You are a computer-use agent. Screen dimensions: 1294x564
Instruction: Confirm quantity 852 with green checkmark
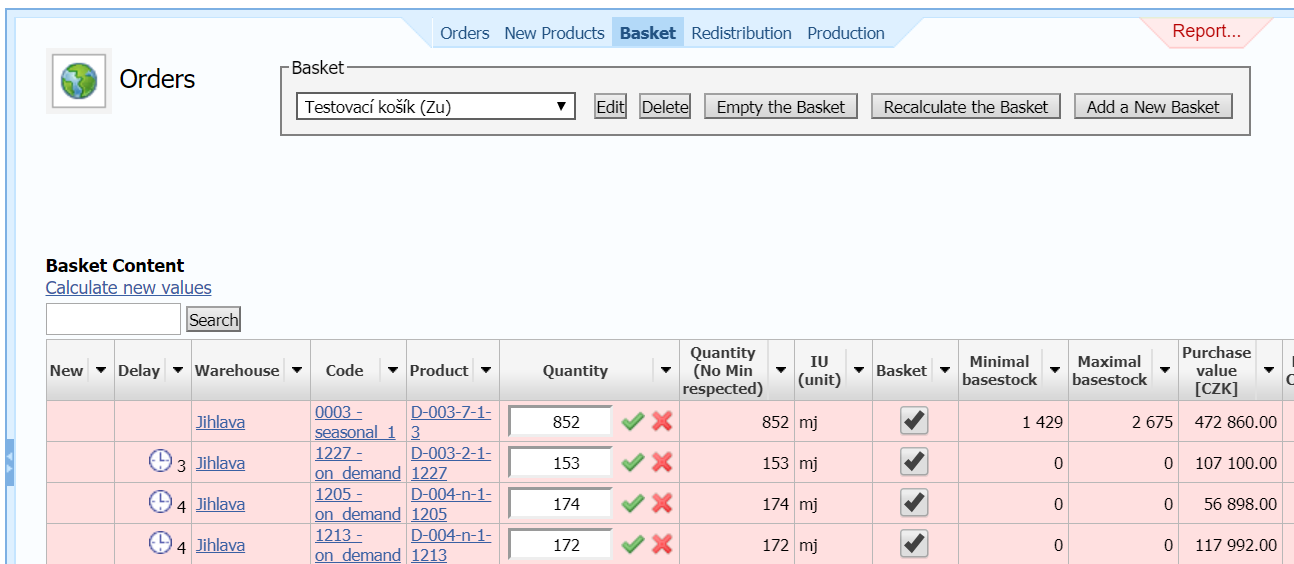[632, 422]
